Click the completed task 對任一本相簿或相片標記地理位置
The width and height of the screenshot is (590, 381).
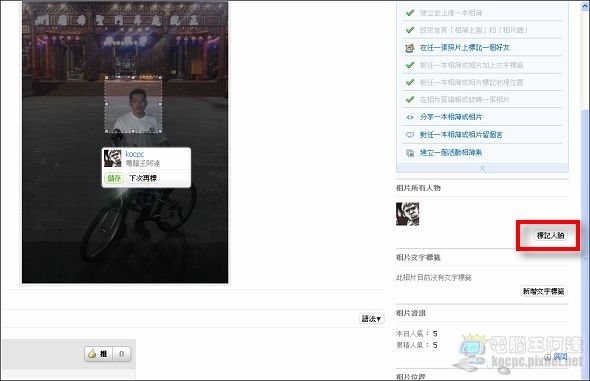coord(471,82)
